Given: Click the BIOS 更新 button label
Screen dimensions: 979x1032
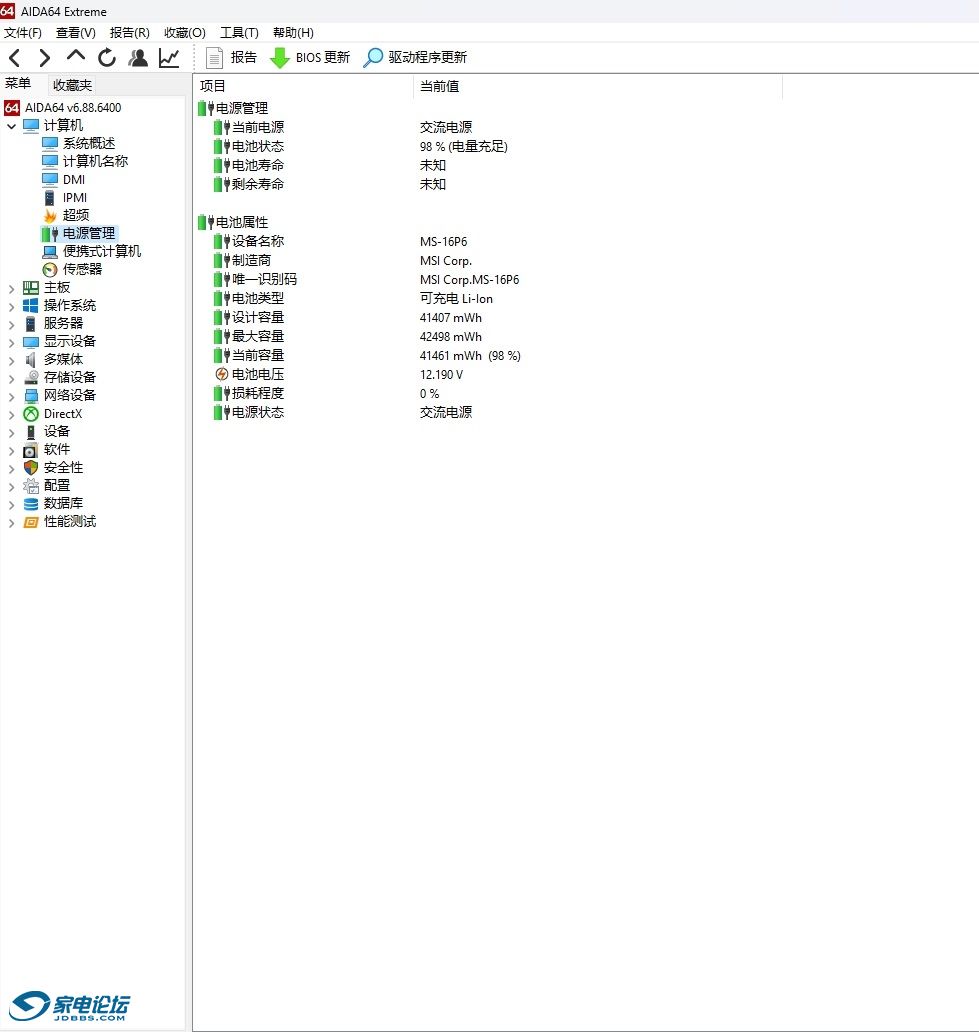Looking at the screenshot, I should [323, 57].
